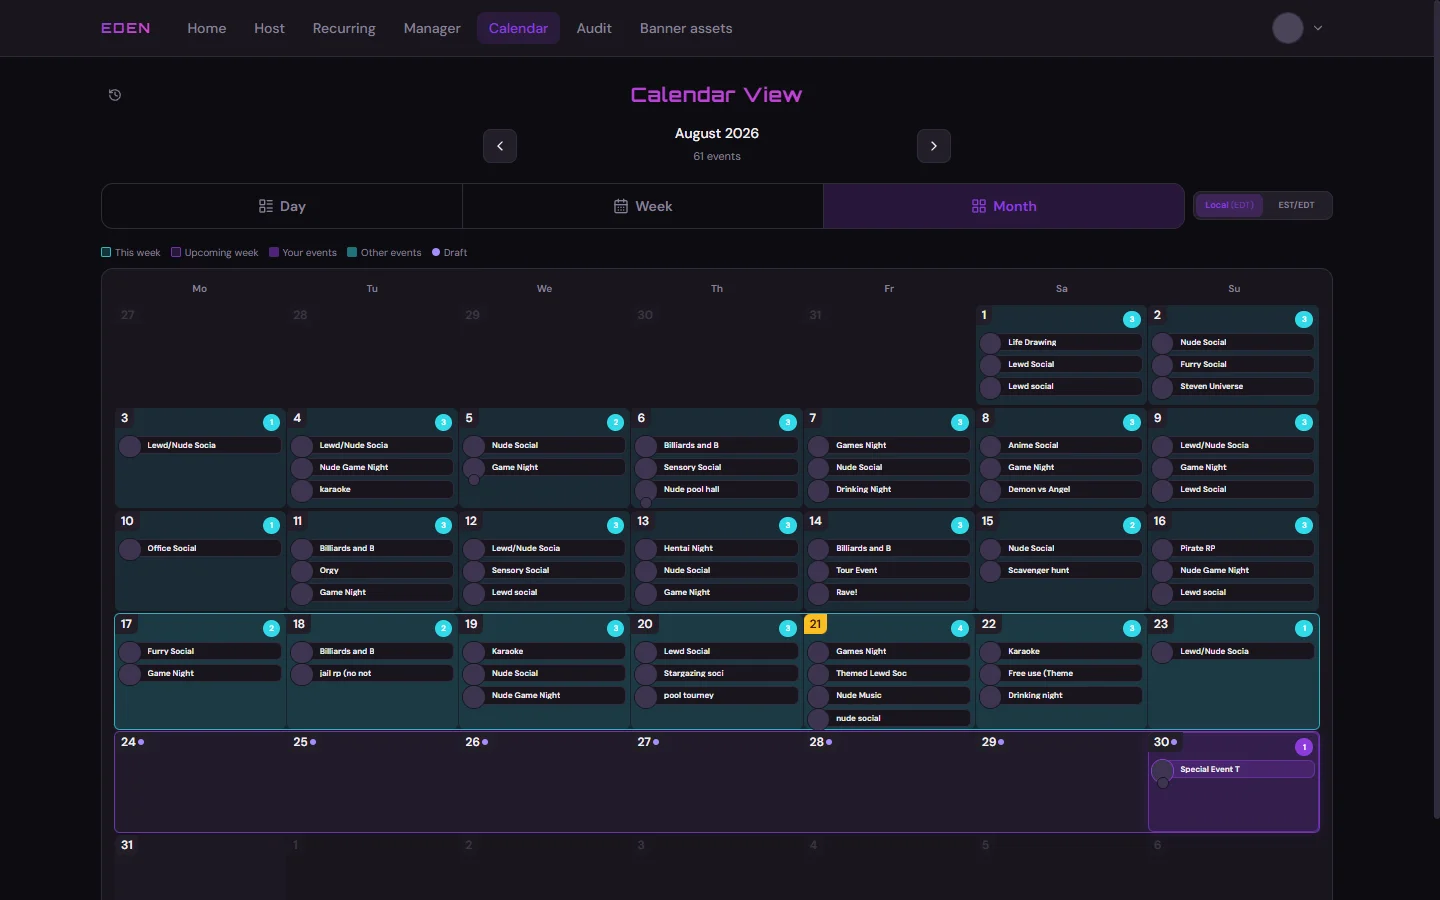Open Steven Universe event on August 2
The image size is (1440, 900).
[1233, 386]
